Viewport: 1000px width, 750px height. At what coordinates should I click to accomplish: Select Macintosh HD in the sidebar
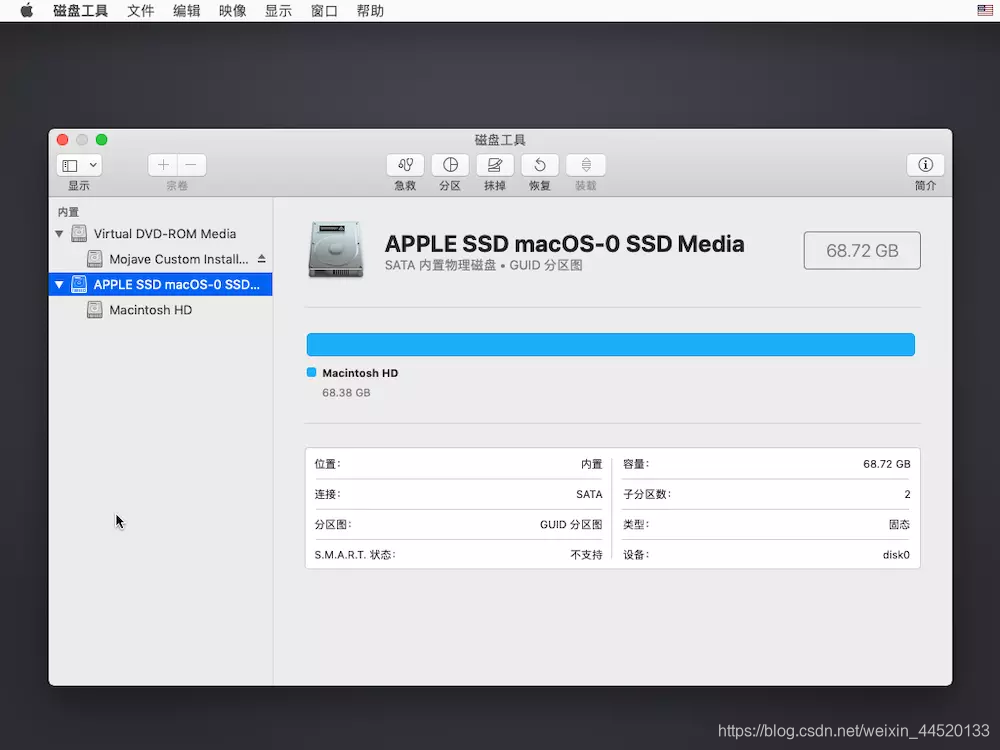point(161,310)
